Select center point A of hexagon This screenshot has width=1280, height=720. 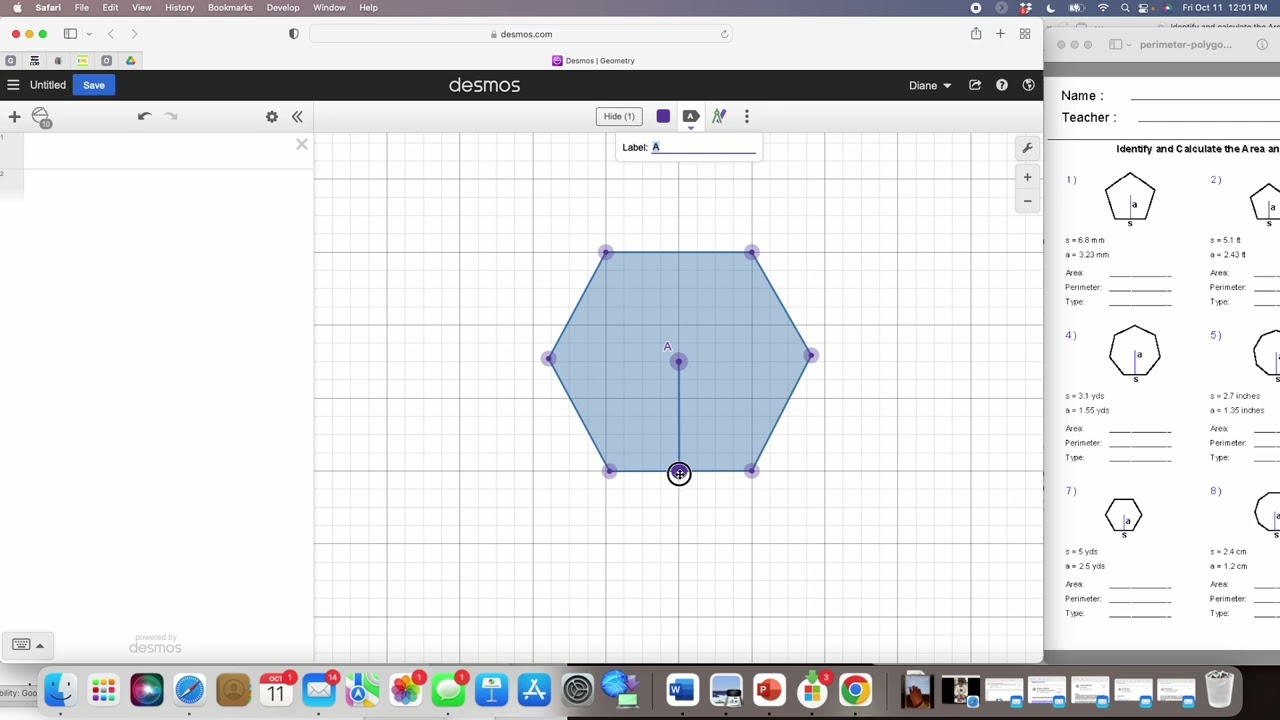click(679, 361)
